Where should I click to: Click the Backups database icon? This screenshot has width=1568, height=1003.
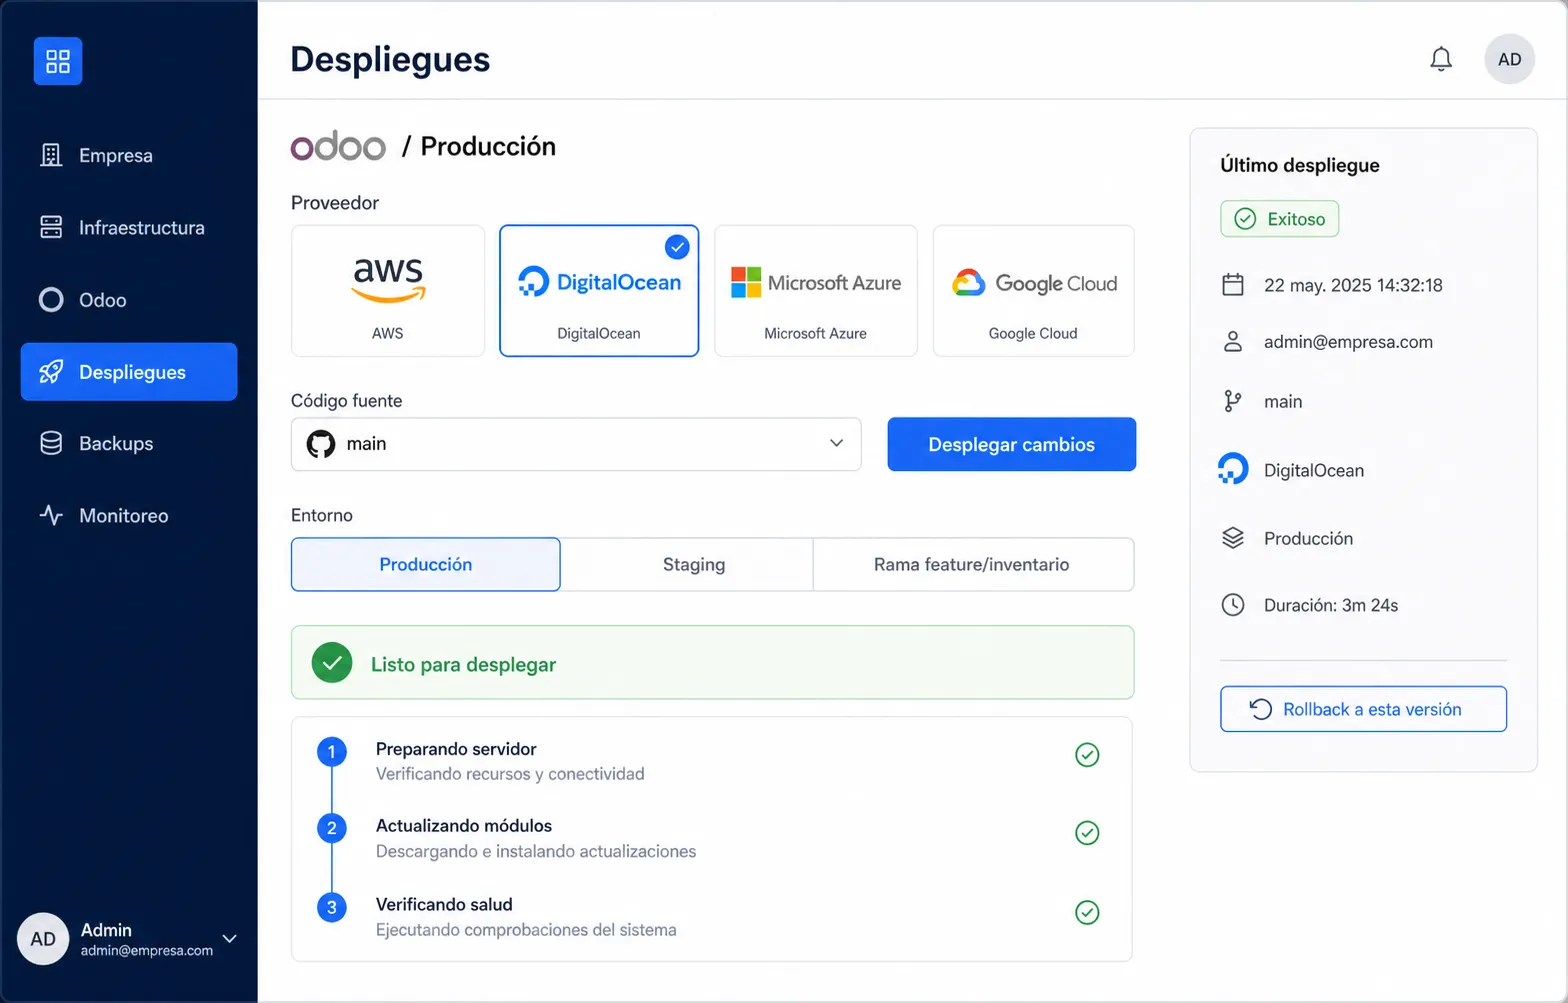pyautogui.click(x=51, y=443)
